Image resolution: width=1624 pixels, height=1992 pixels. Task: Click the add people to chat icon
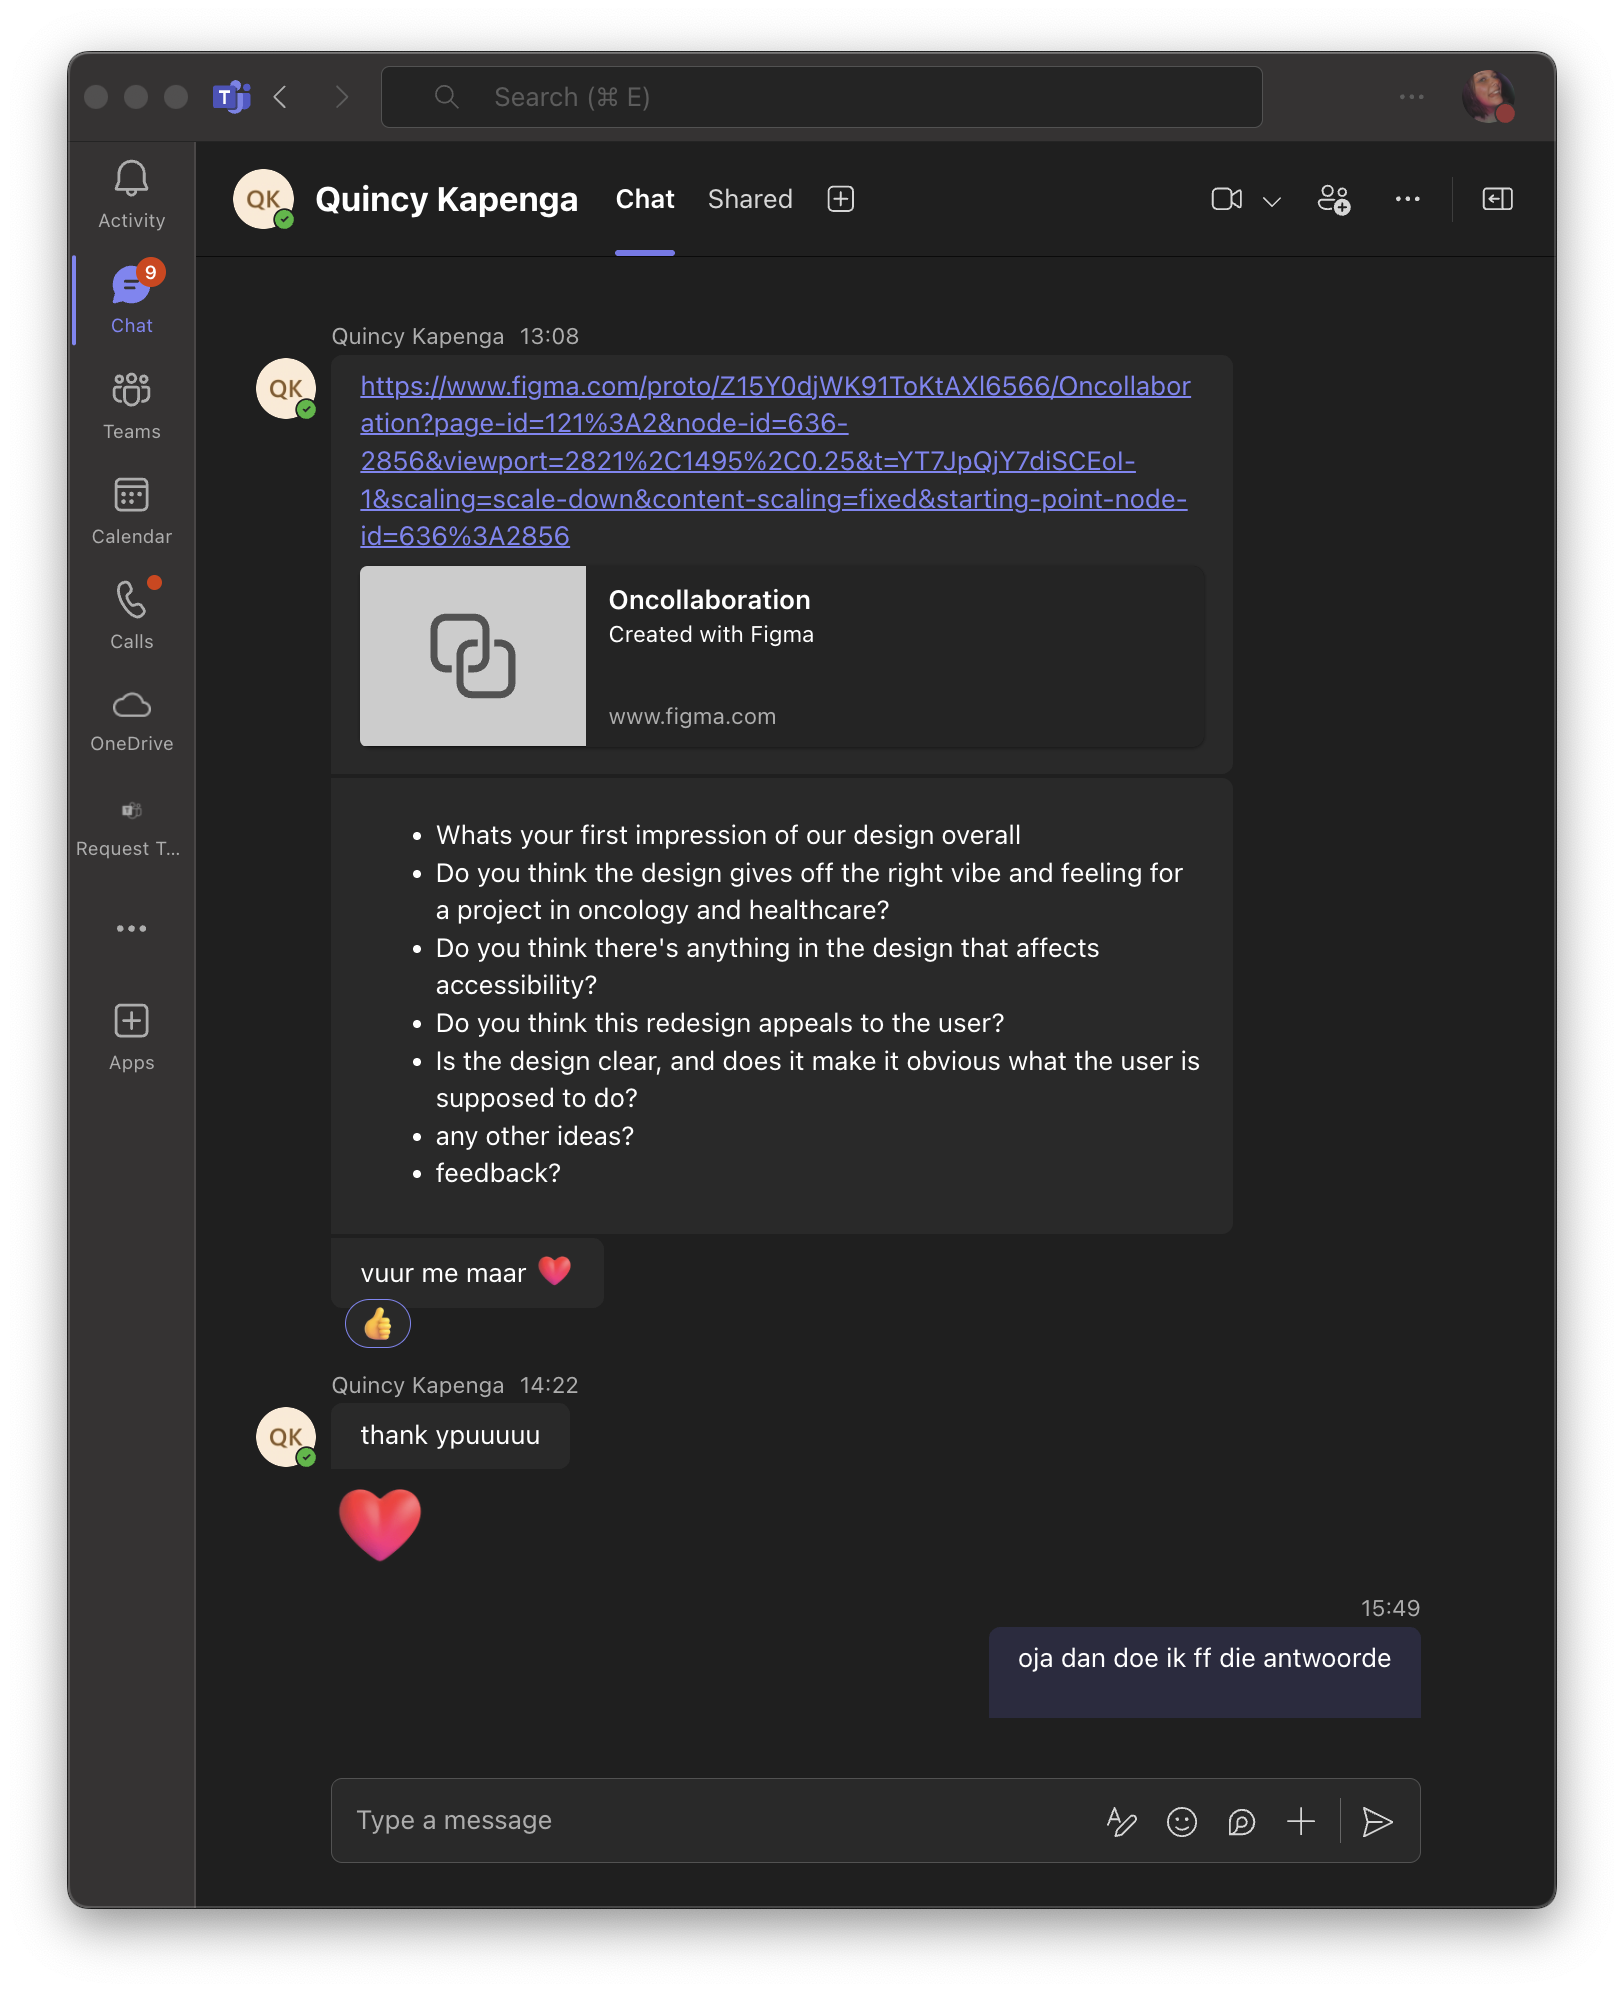click(x=1333, y=199)
